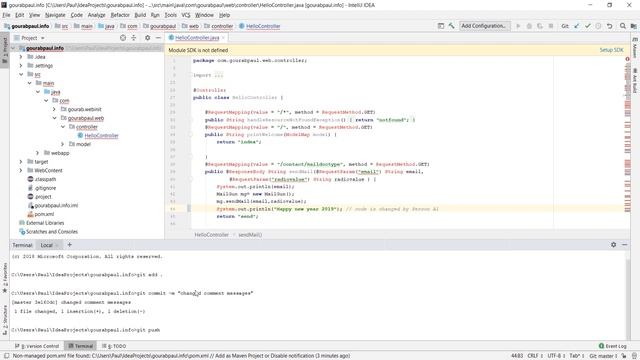Open the Add Configuration dropdown
The width and height of the screenshot is (640, 360).
pos(485,26)
